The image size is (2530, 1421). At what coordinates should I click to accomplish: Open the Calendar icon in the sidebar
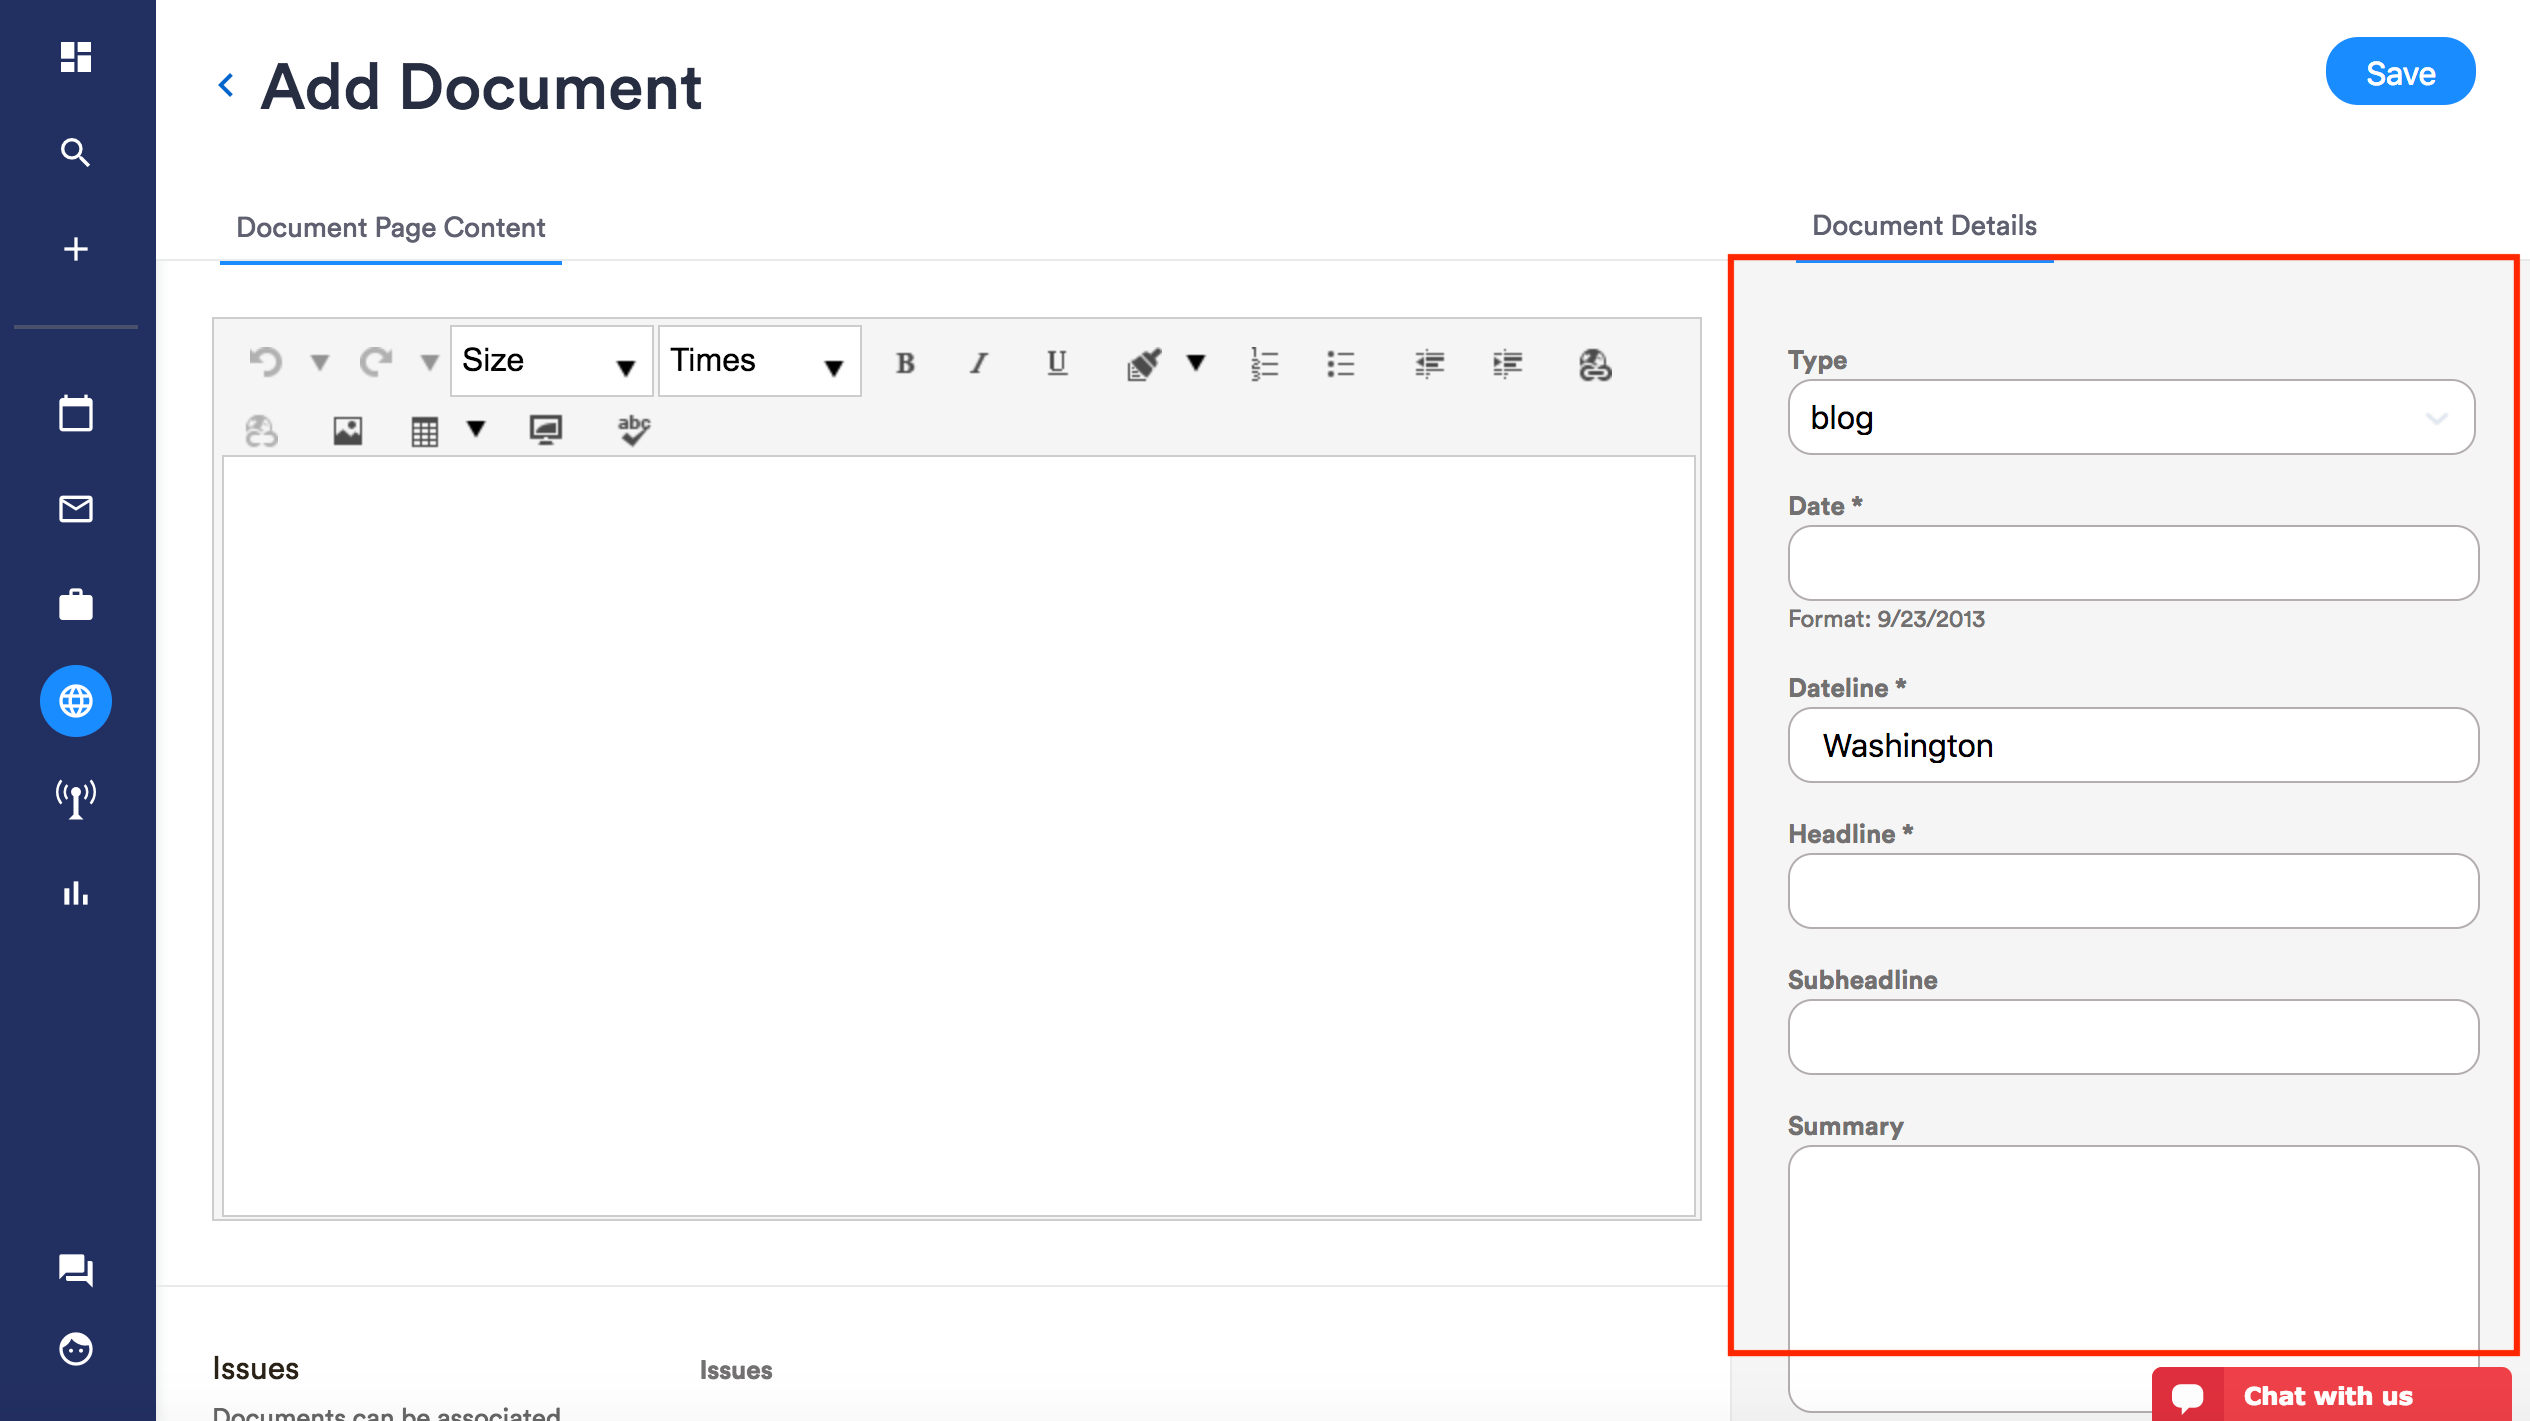click(x=75, y=413)
